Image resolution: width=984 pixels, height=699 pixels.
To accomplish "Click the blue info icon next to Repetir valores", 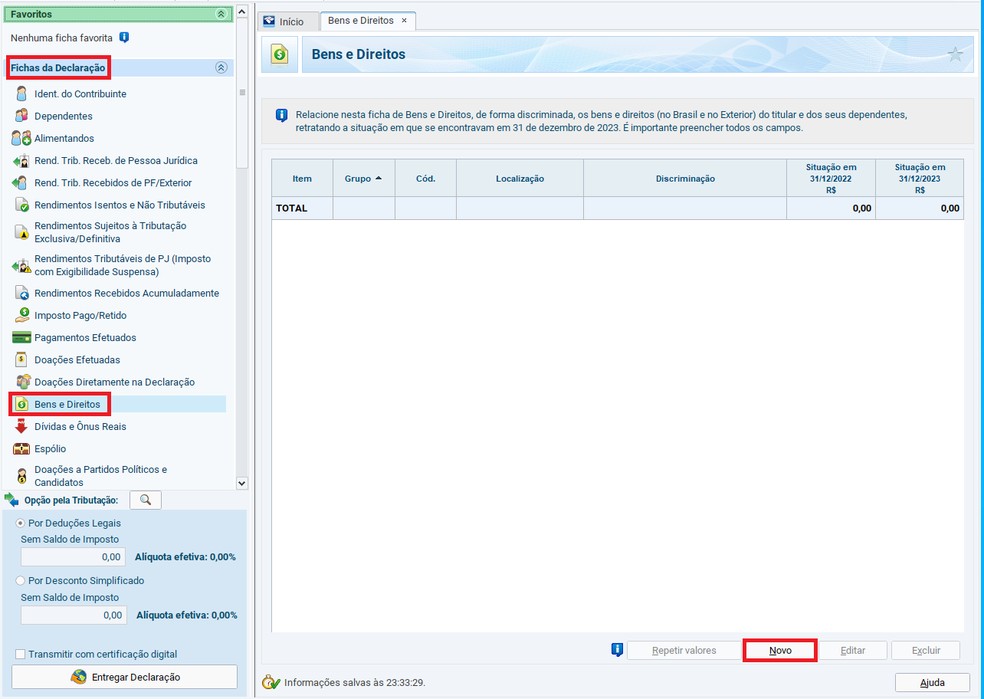I will tap(617, 650).
